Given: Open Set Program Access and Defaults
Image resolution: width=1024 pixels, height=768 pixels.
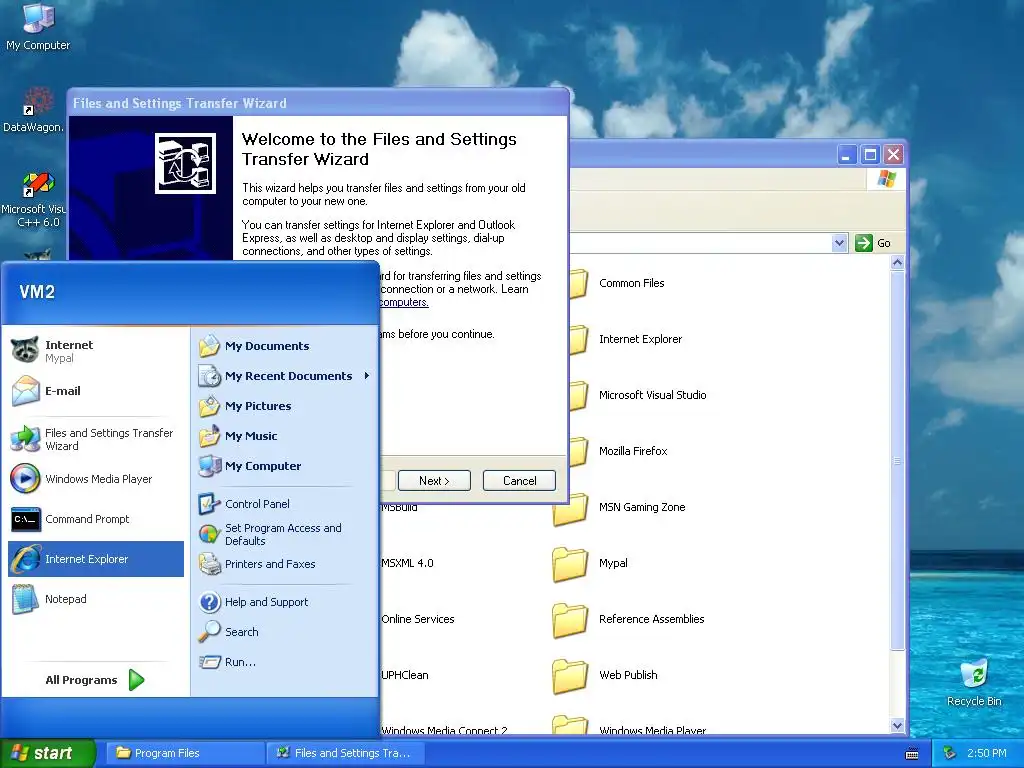Looking at the screenshot, I should coord(285,534).
